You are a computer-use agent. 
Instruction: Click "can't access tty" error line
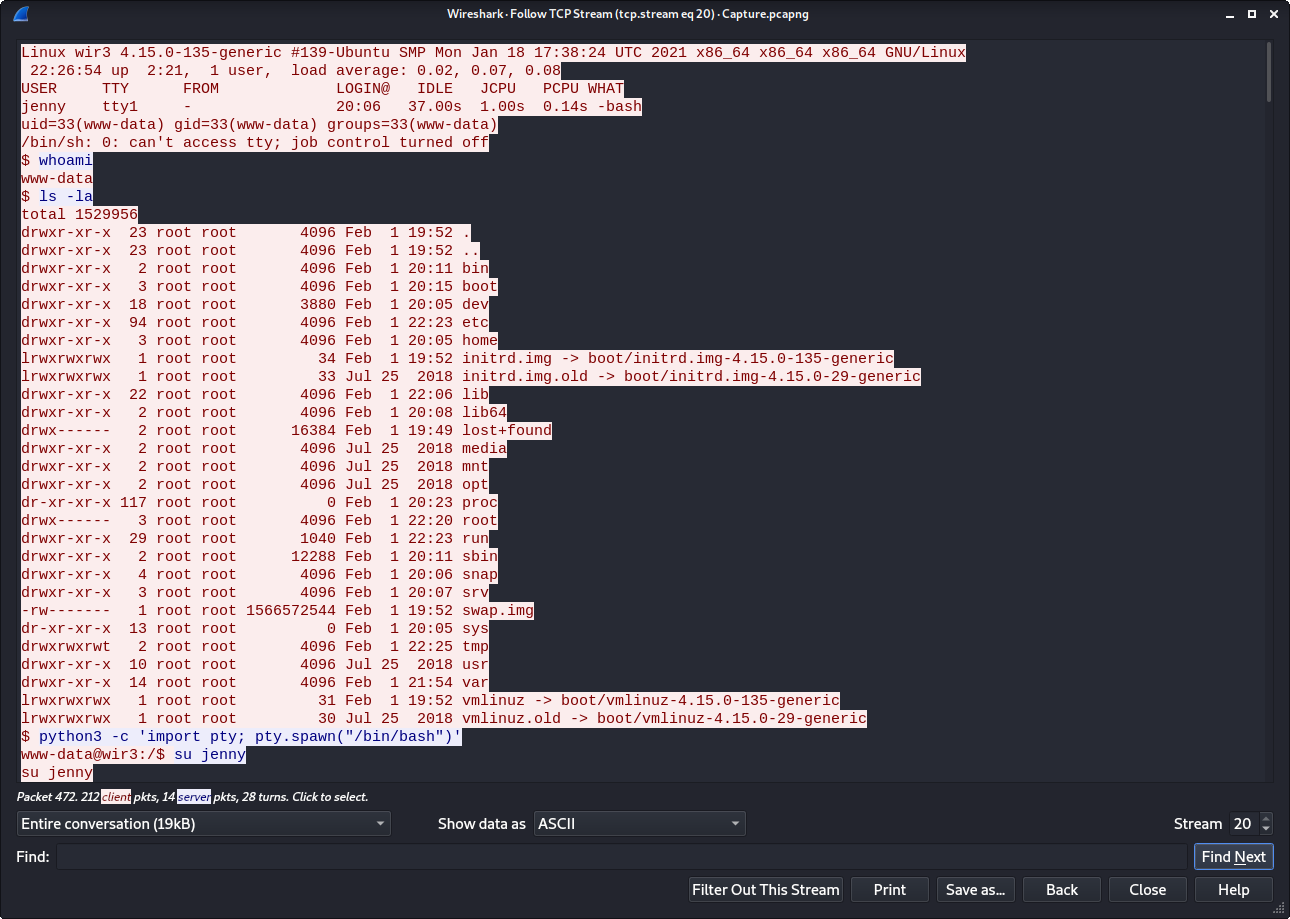coord(255,142)
